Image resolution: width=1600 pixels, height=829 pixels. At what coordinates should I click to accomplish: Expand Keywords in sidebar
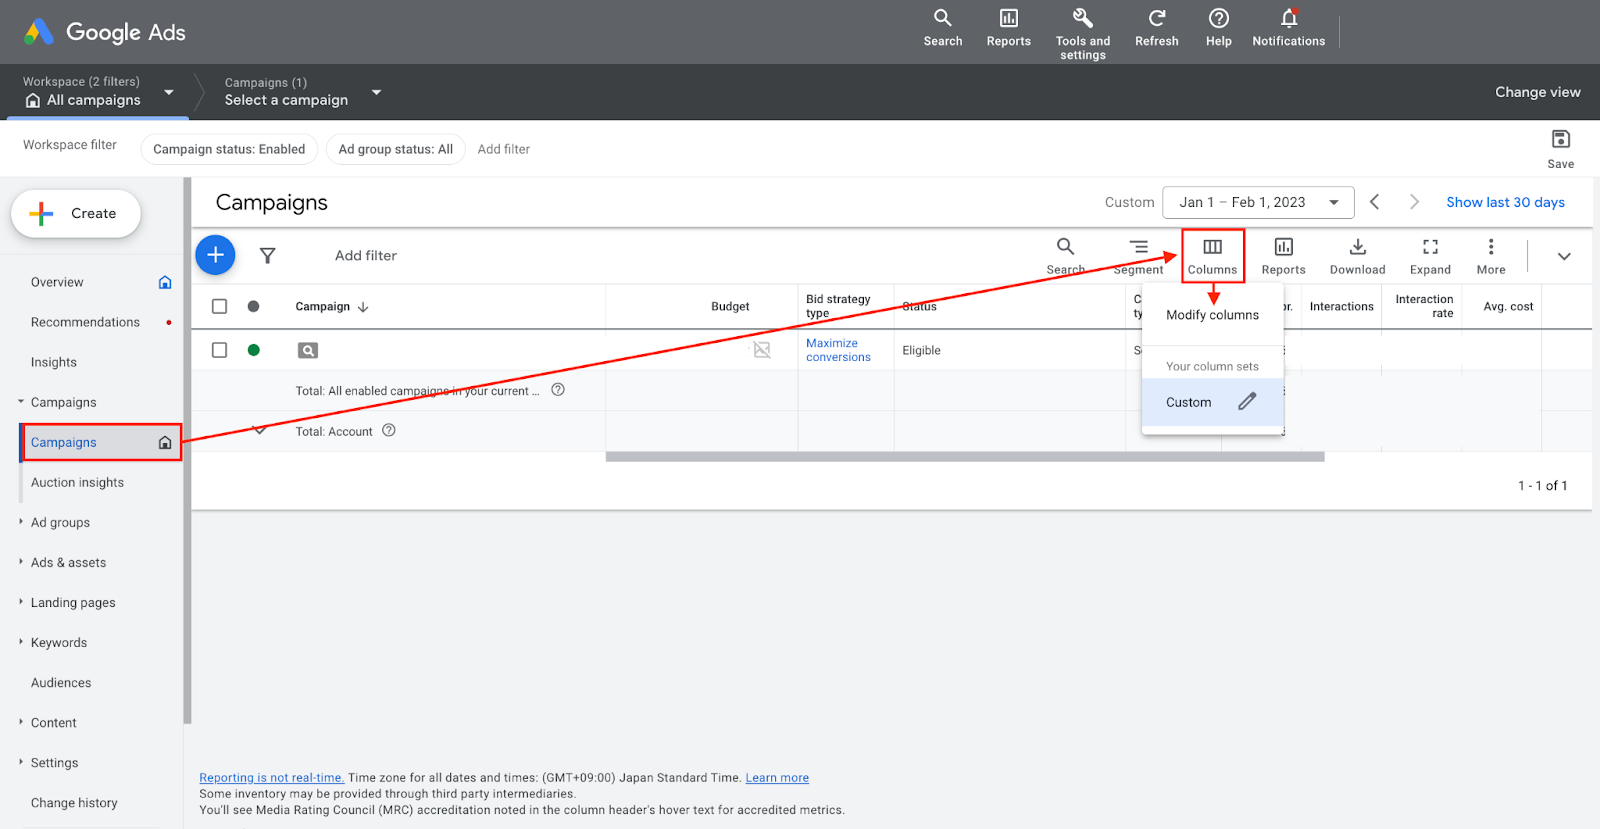21,642
